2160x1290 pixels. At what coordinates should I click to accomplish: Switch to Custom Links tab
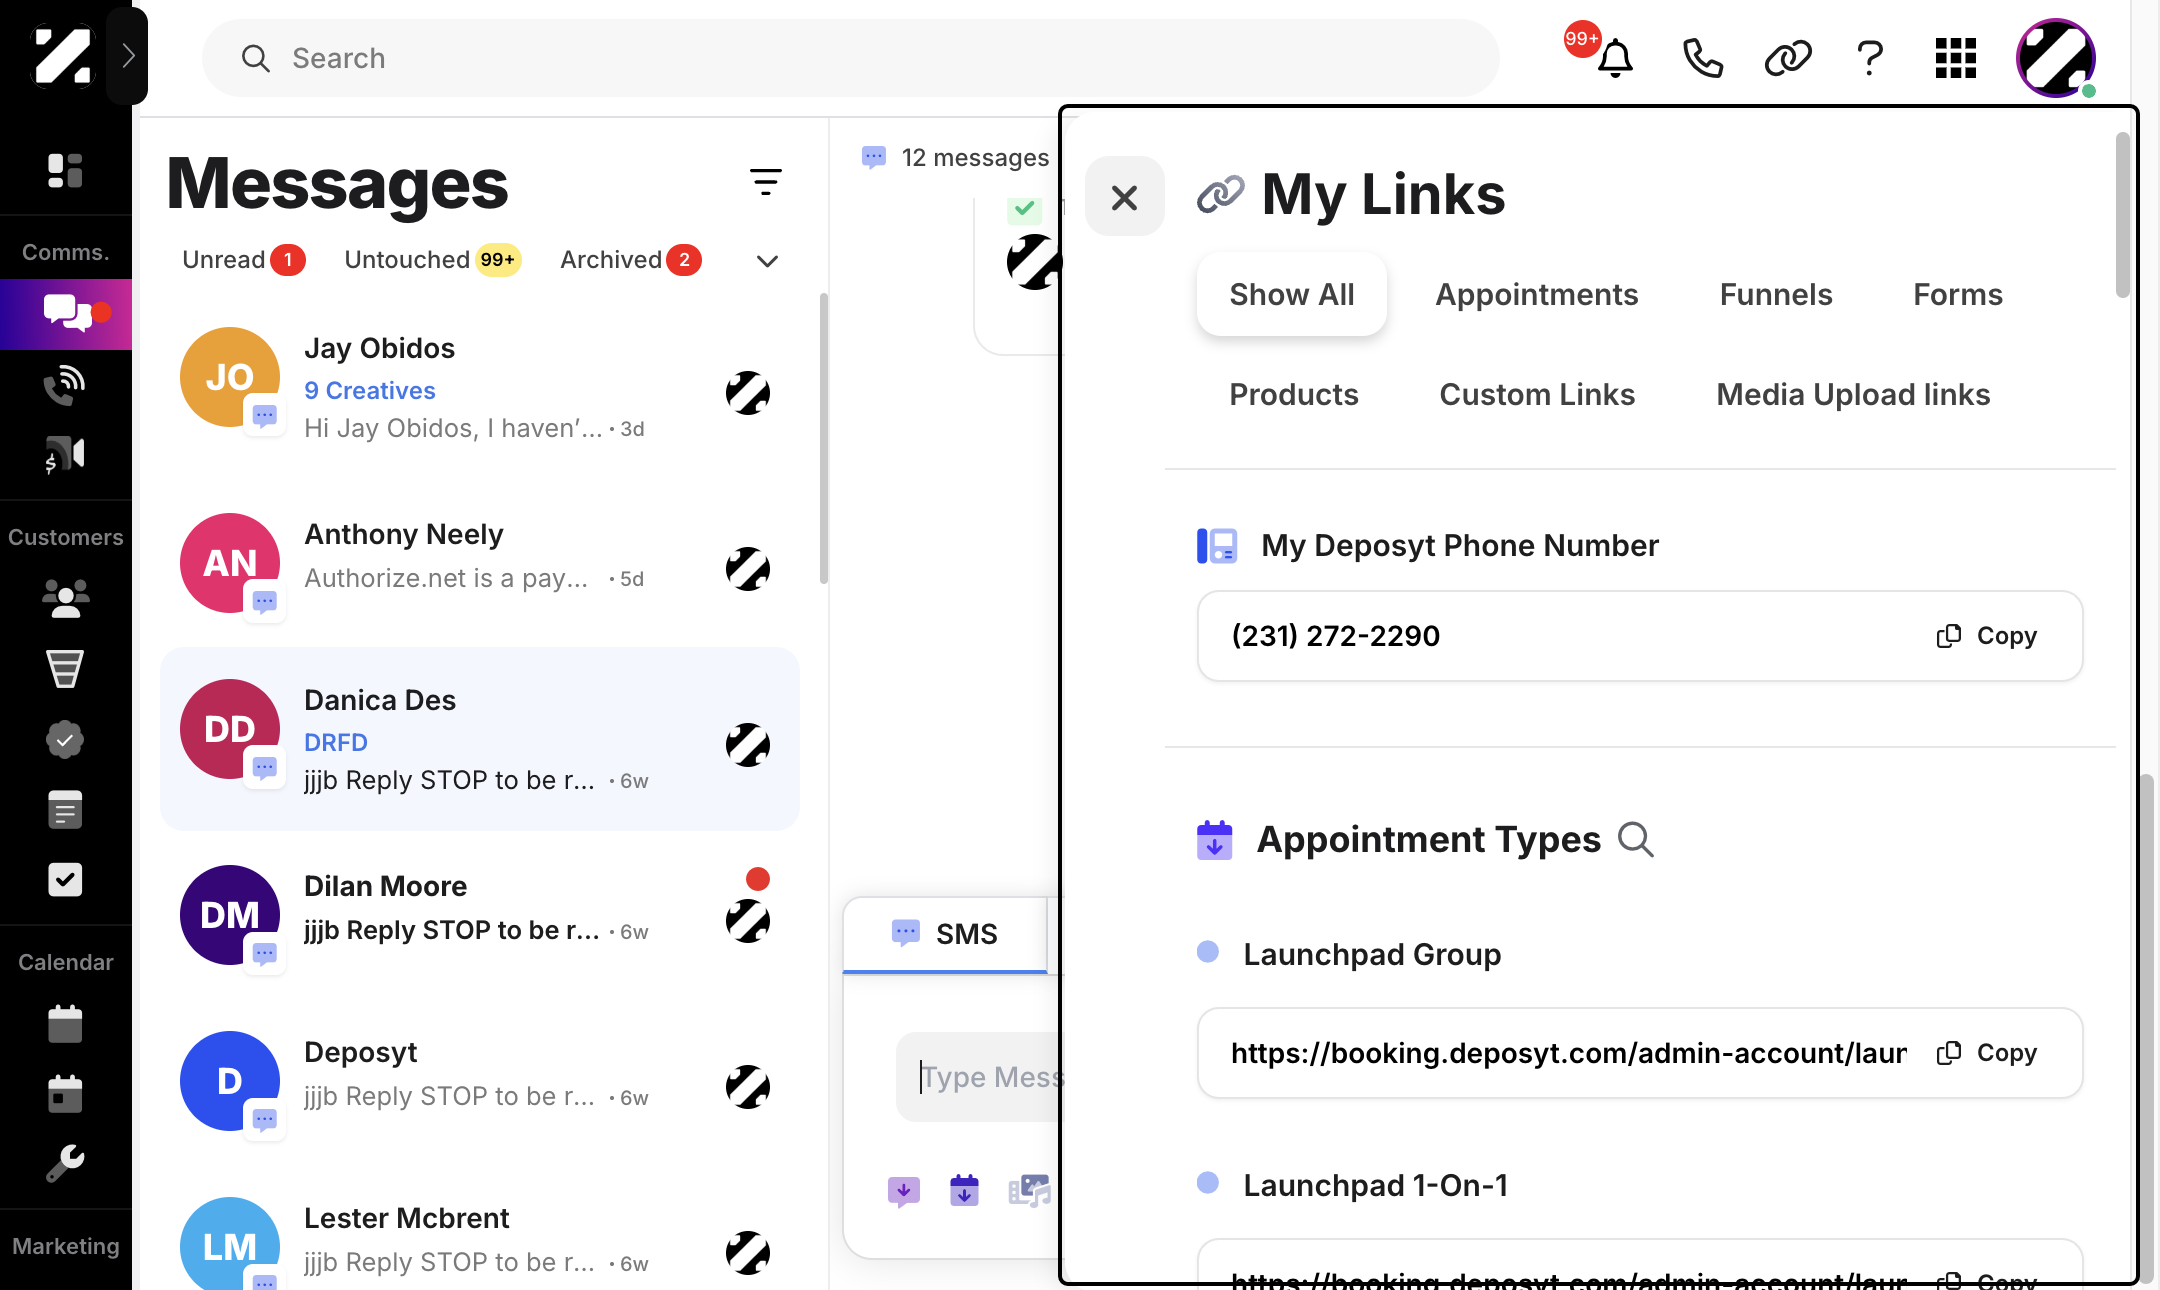(x=1537, y=394)
